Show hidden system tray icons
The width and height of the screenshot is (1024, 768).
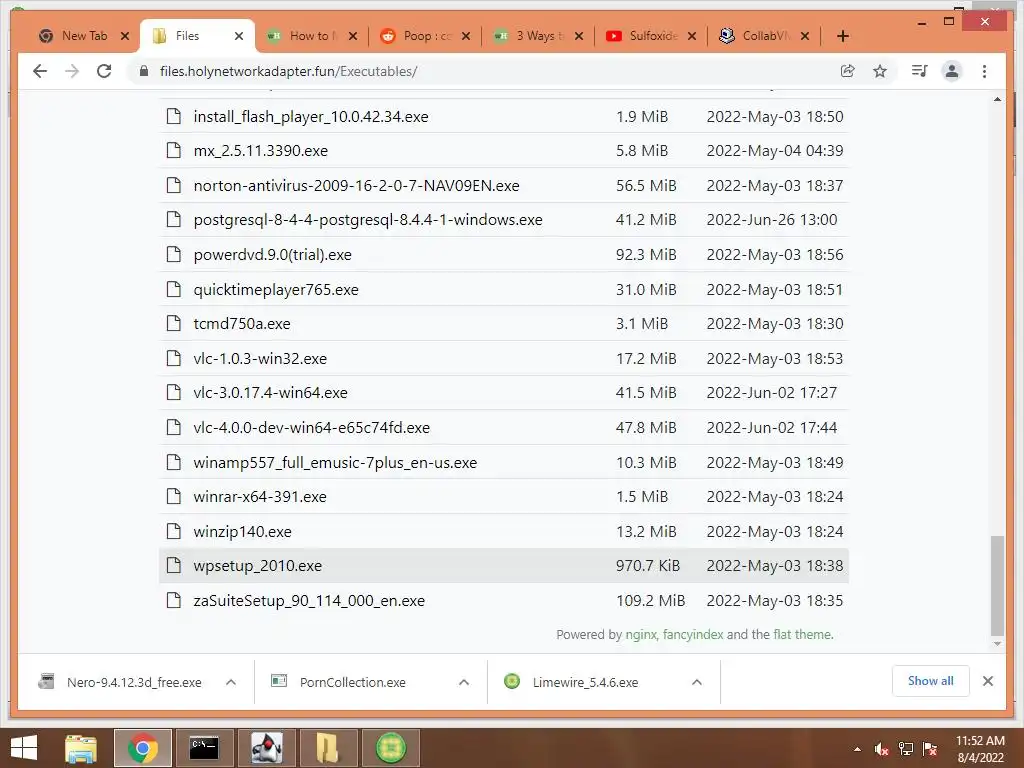pyautogui.click(x=857, y=749)
